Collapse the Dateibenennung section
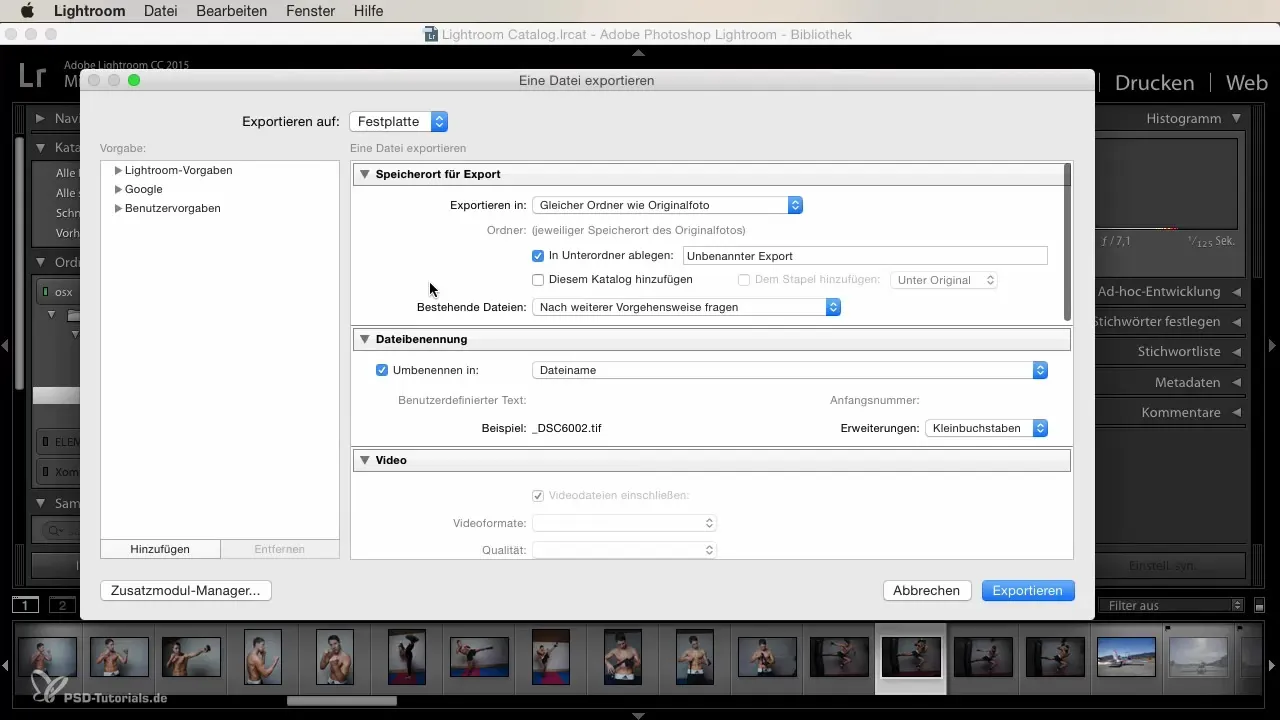Viewport: 1280px width, 720px height. (364, 340)
